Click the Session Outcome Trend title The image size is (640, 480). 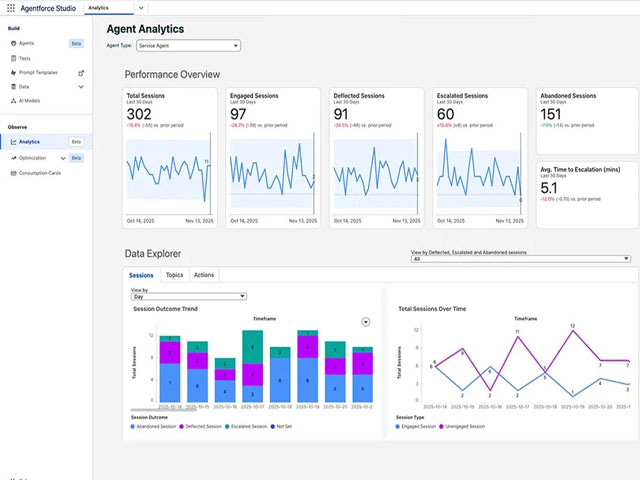pos(165,309)
